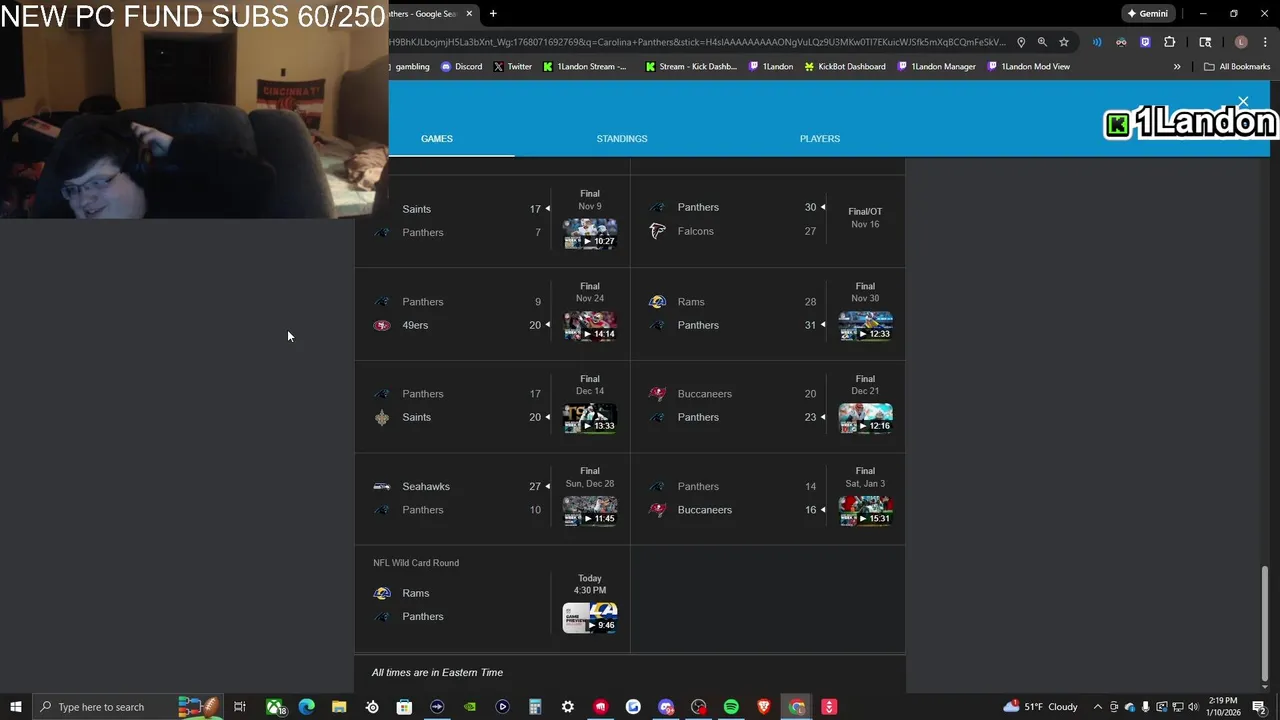1280x720 pixels.
Task: Bookmark this page with the star icon
Action: [x=1064, y=42]
